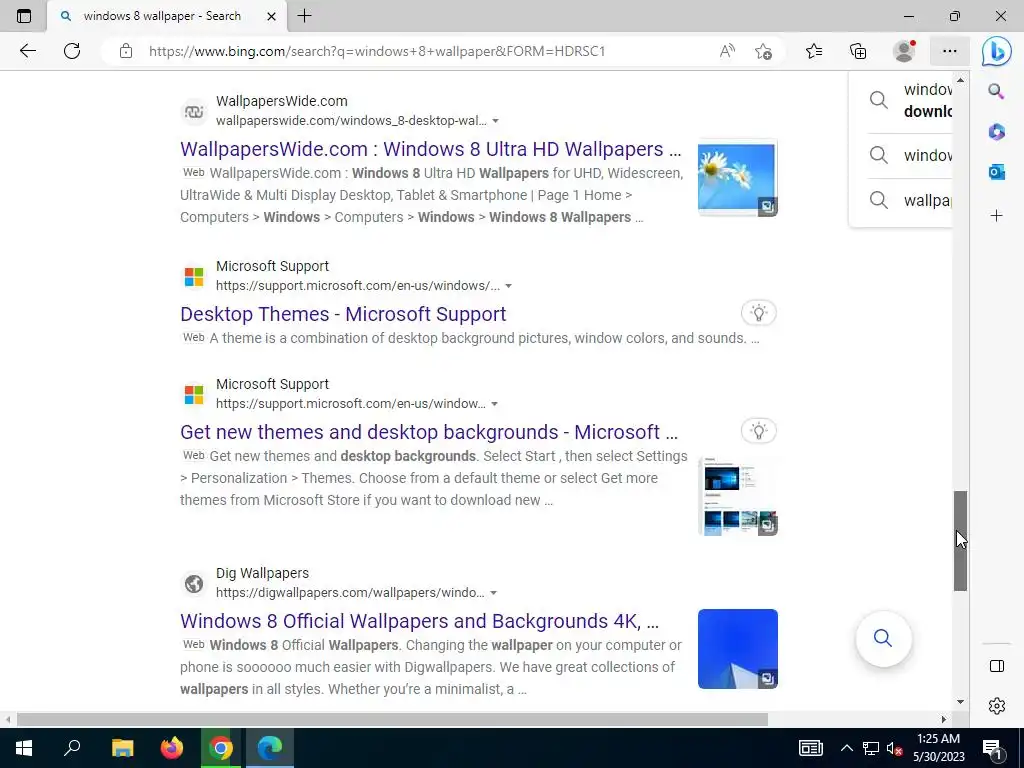Viewport: 1024px width, 768px height.
Task: Click the themes settings screenshot thumbnail
Action: (737, 496)
